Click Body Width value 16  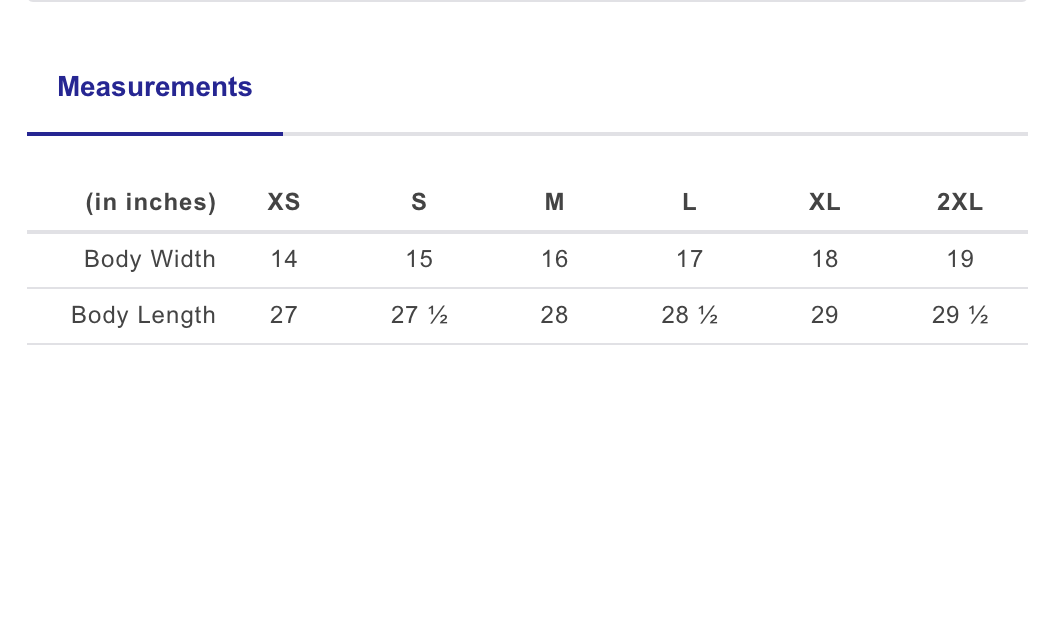554,259
